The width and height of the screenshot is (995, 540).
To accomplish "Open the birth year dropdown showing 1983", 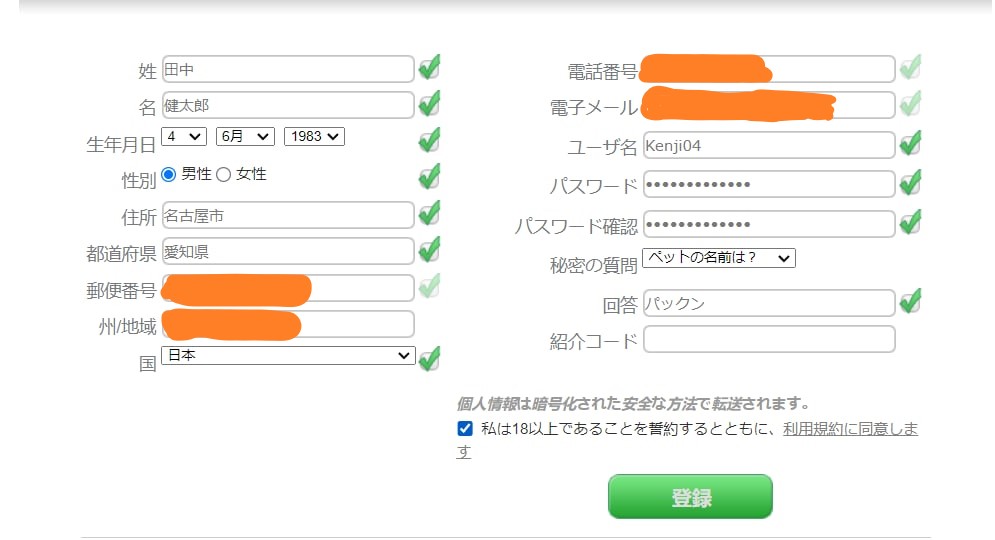I will [x=315, y=136].
